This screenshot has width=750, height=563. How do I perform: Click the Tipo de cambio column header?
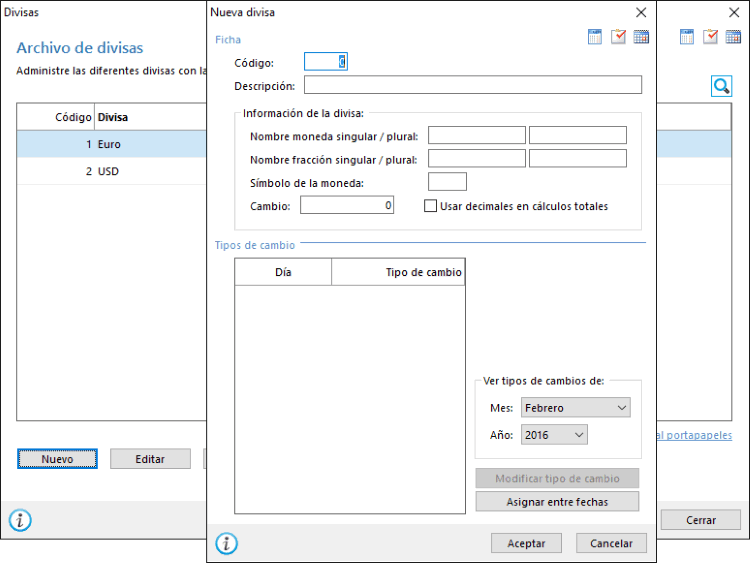pyautogui.click(x=397, y=272)
